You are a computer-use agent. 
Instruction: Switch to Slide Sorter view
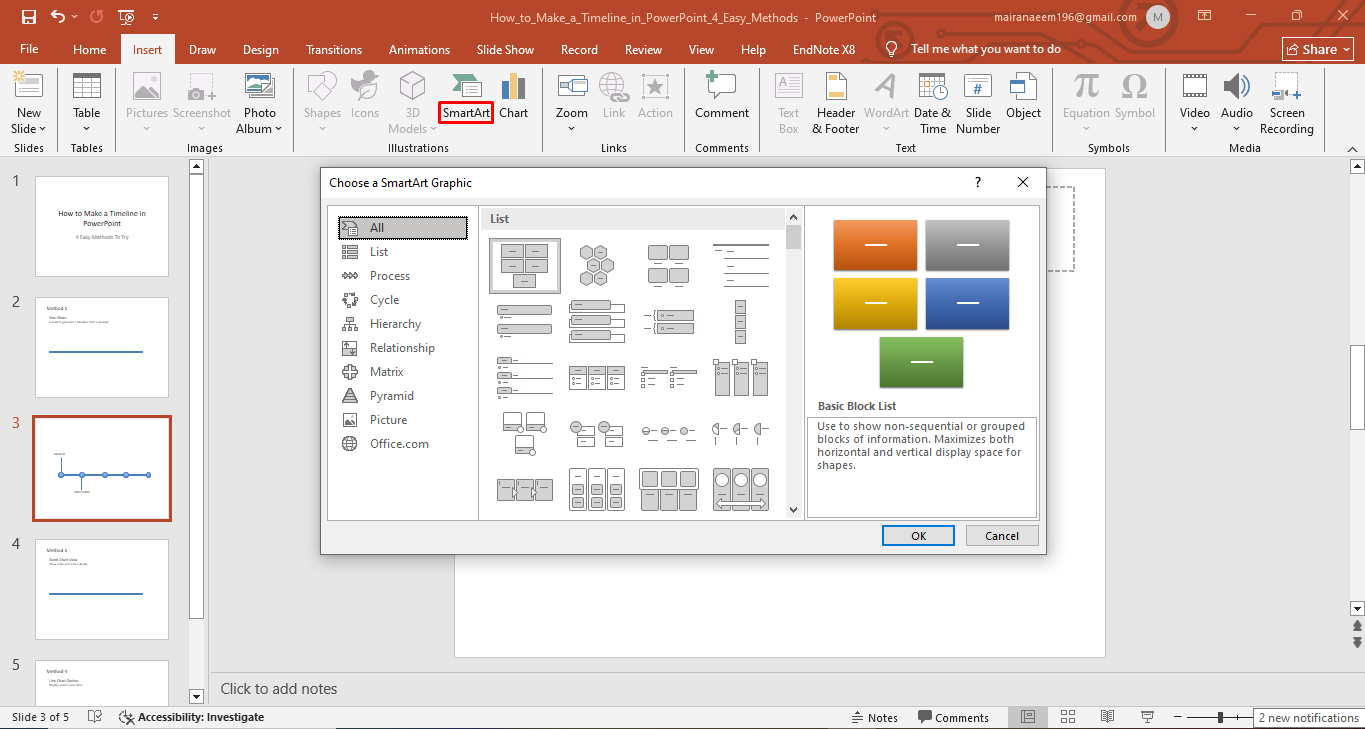(x=1068, y=717)
